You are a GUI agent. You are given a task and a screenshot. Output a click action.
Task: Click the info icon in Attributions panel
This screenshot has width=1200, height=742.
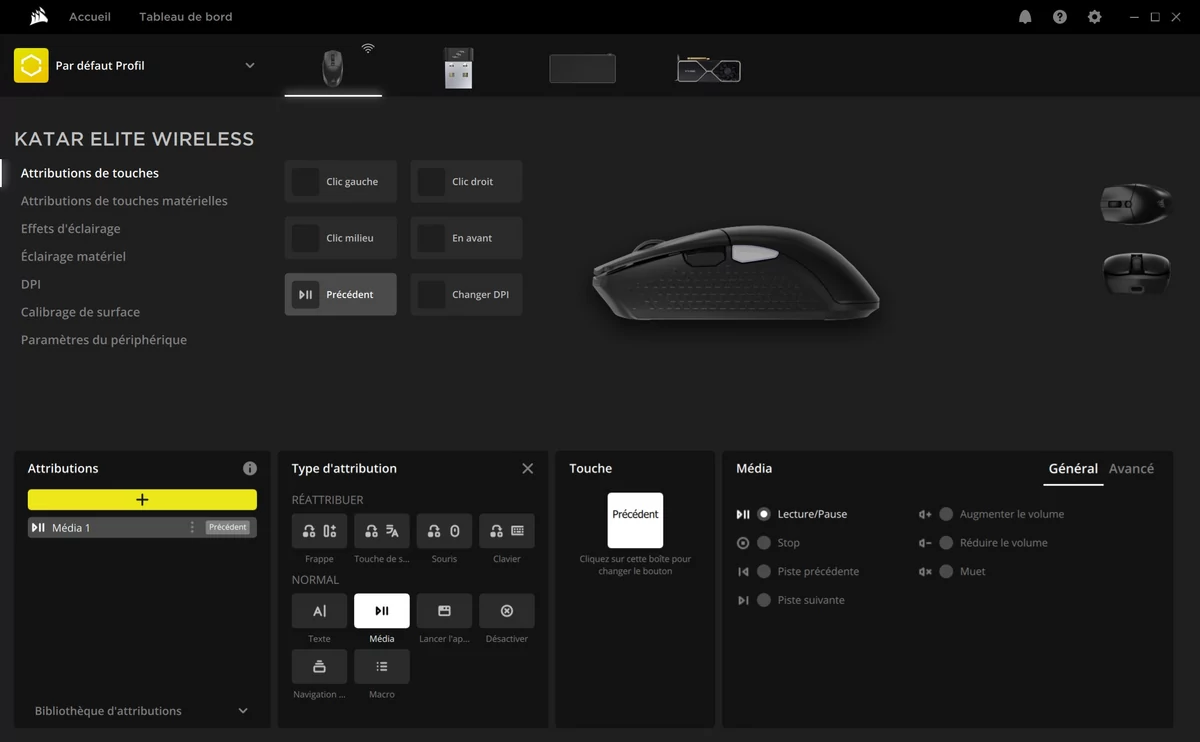click(x=250, y=468)
